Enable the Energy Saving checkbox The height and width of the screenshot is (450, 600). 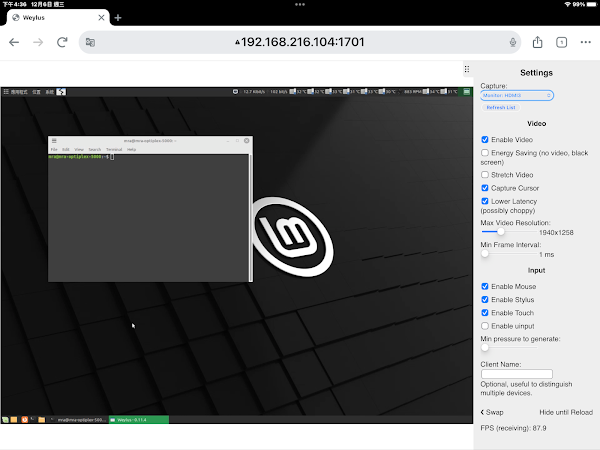tap(485, 153)
